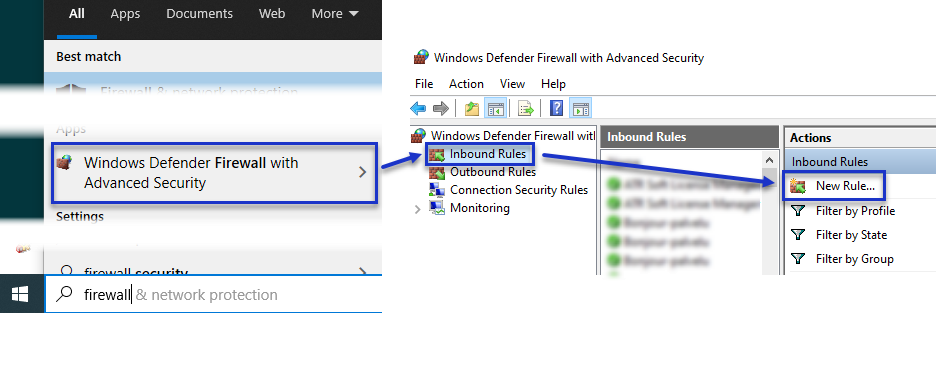Click the Filter by Group funnel icon

coord(798,258)
